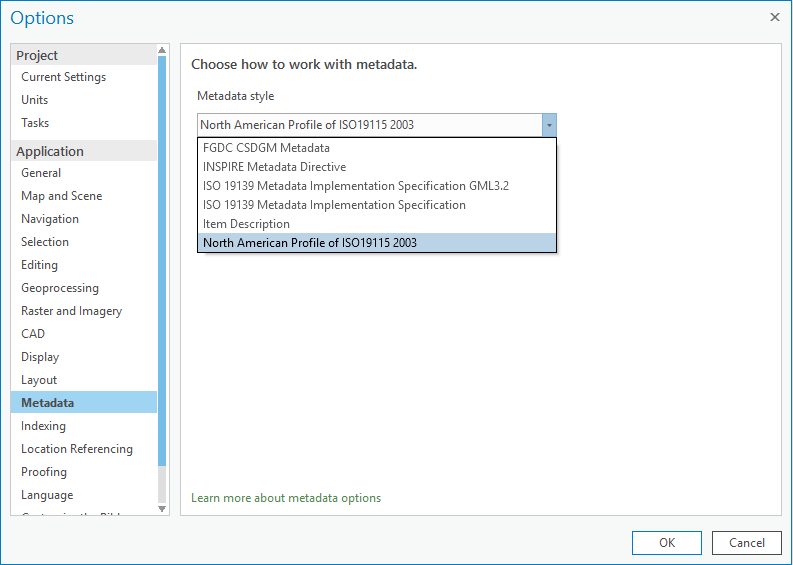Click sidebar scroll up arrow
The height and width of the screenshot is (565, 793).
162,50
